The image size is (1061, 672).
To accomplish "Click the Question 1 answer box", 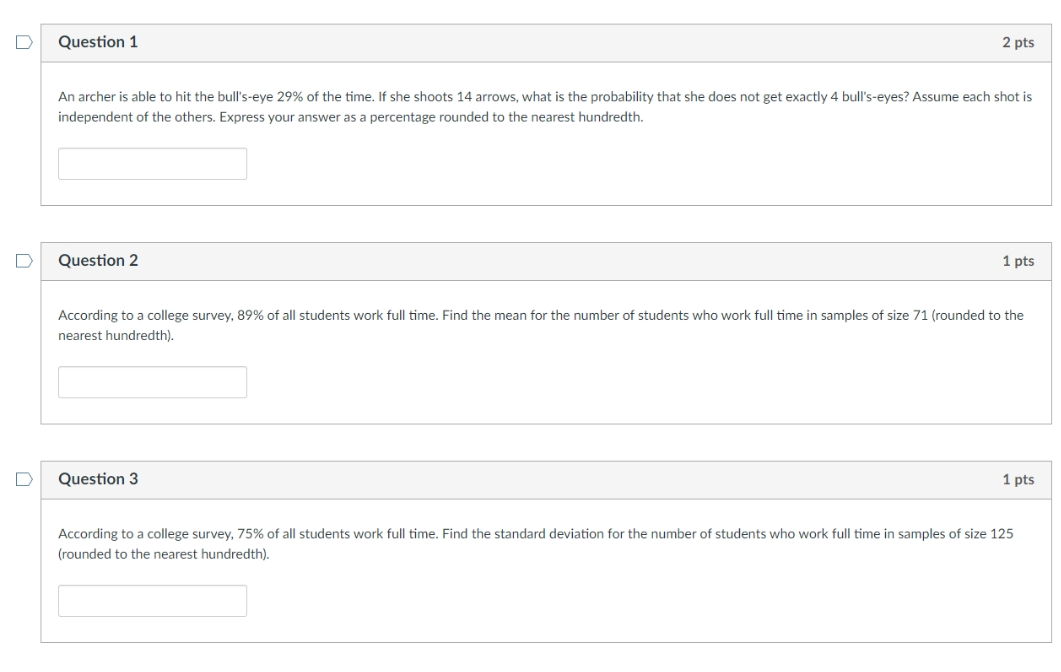I will tap(152, 164).
